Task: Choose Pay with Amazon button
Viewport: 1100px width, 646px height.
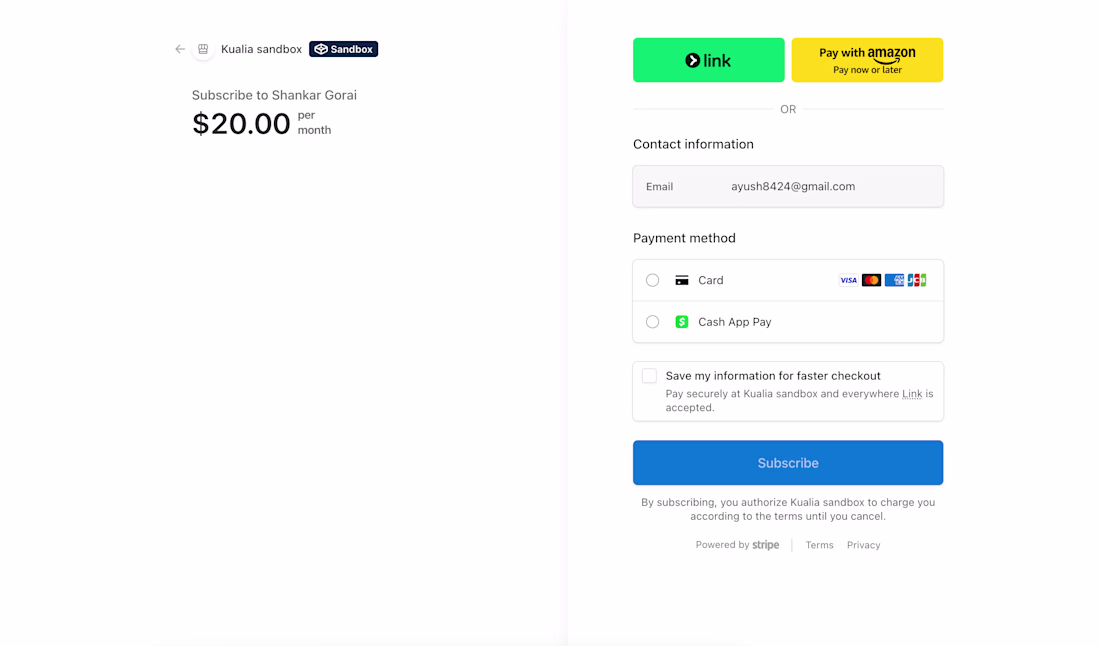Action: pyautogui.click(x=867, y=60)
